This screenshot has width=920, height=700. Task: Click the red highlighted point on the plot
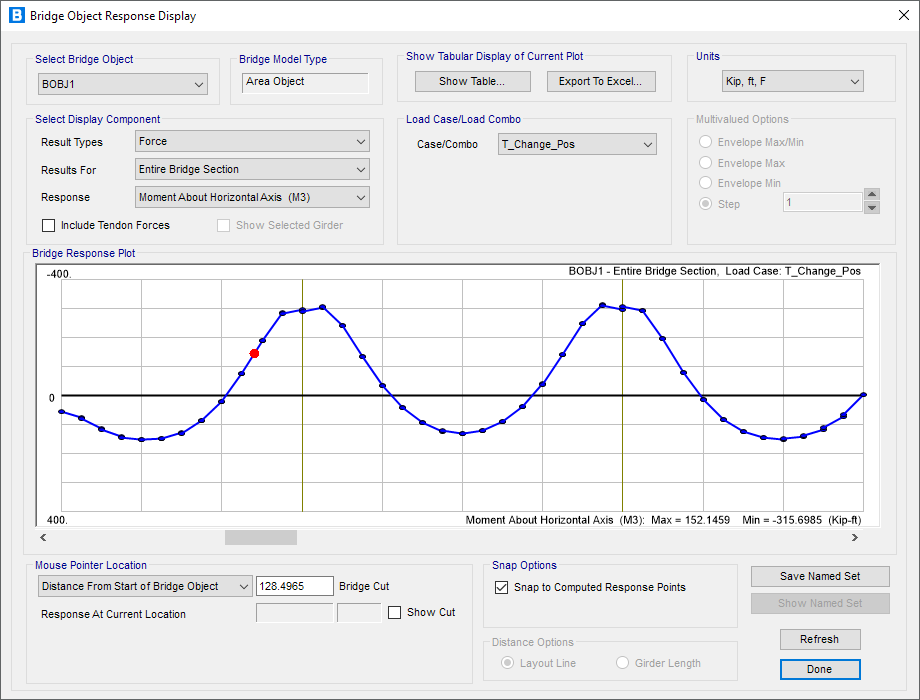pyautogui.click(x=254, y=353)
